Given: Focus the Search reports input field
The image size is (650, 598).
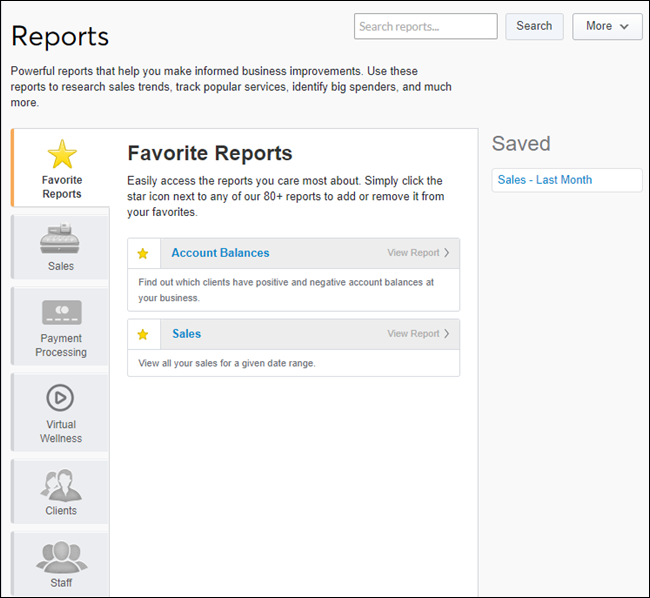Looking at the screenshot, I should click(425, 26).
